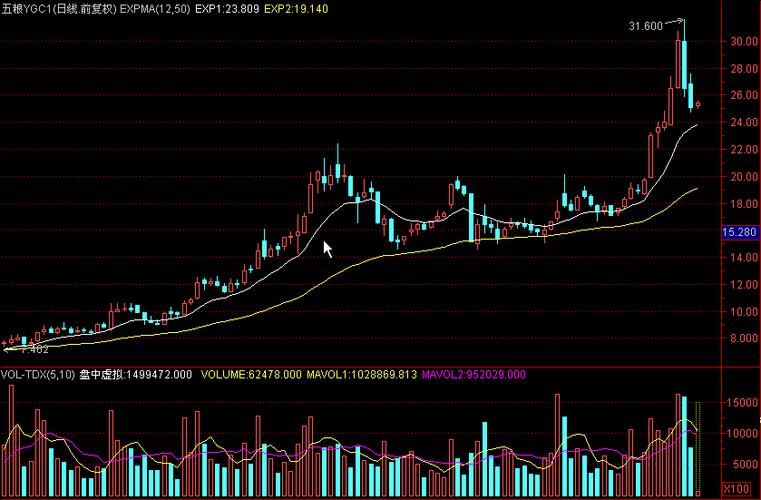Click the tallest cyan candle below 31.600
The height and width of the screenshot is (500, 761).
[684, 64]
